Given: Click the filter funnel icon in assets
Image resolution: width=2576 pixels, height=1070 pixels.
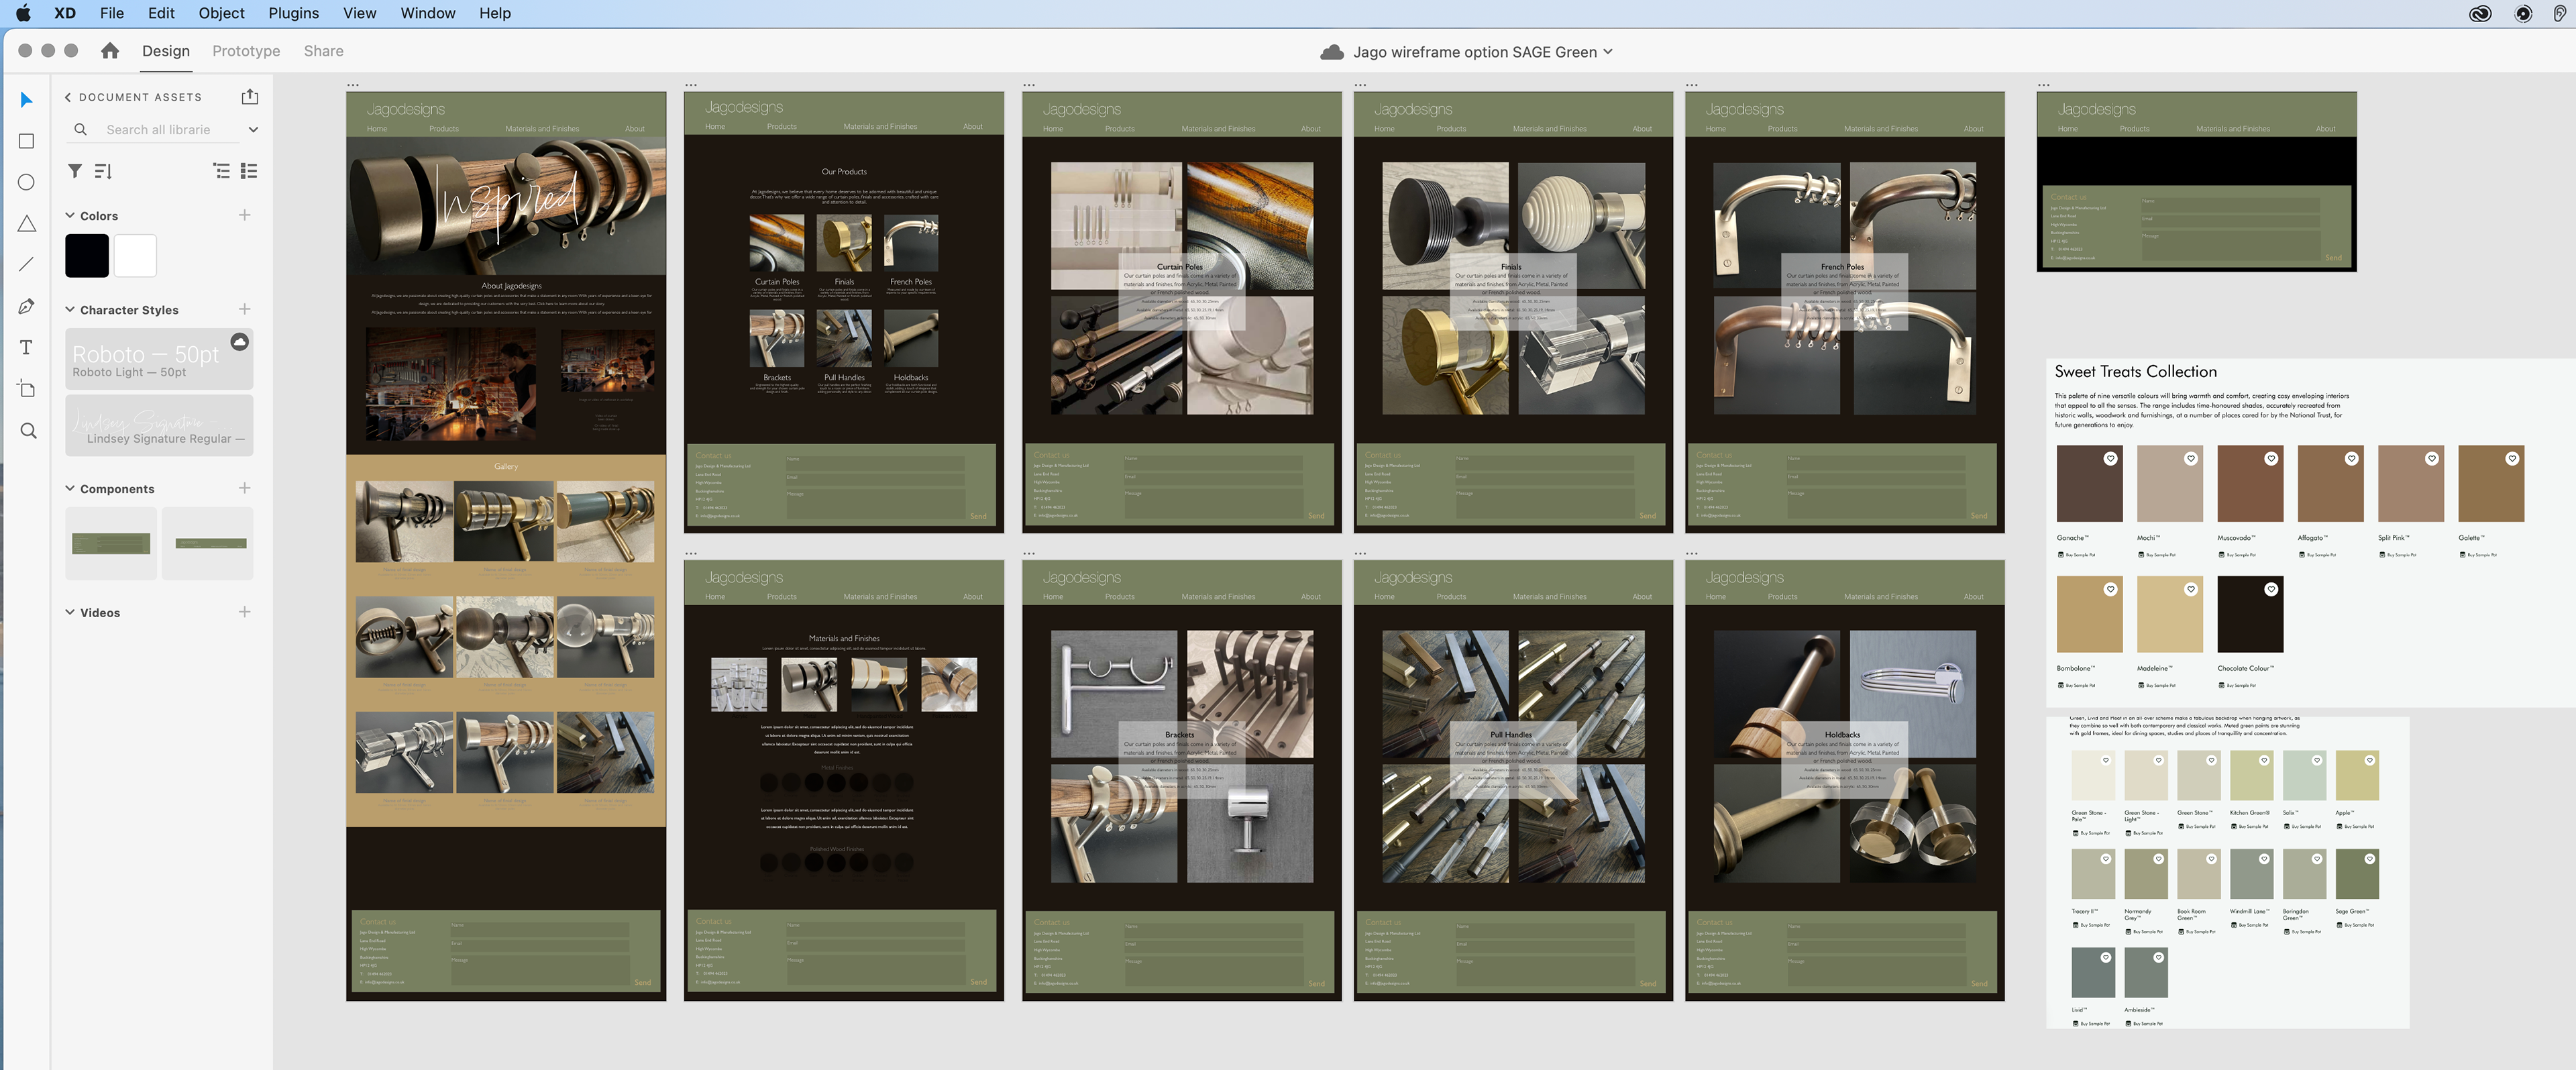Looking at the screenshot, I should click(75, 171).
